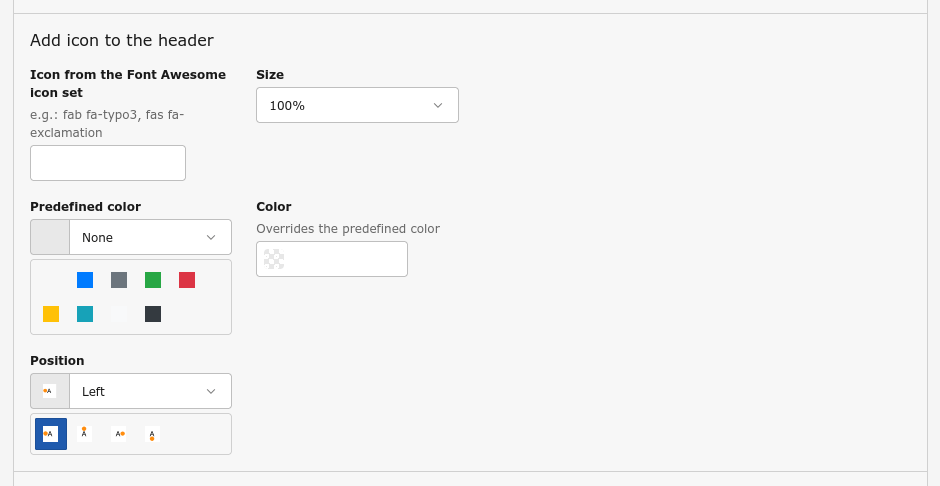The image size is (940, 486).
Task: Select the teal predefined color swatch
Action: 85,314
